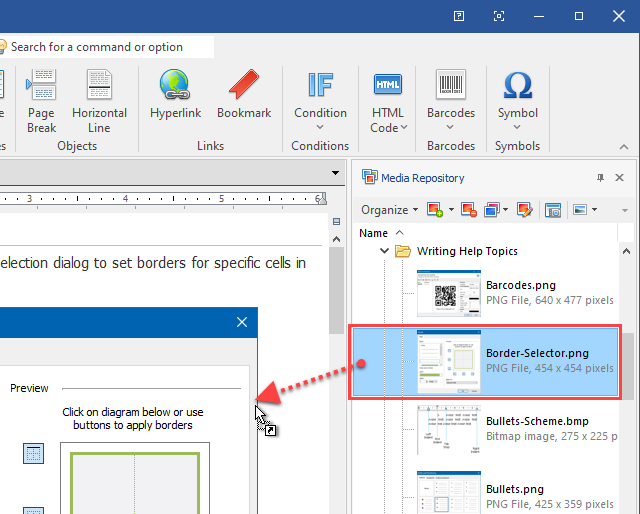Click the Bullets-Scheme.bmp thumbnail
640x514 pixels.
pos(449,429)
